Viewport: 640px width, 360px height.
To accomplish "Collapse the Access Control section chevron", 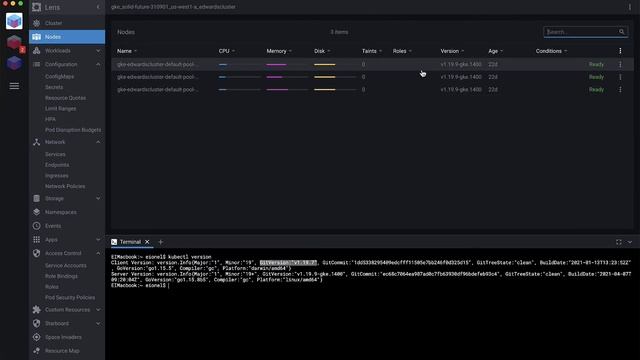I will [98, 253].
